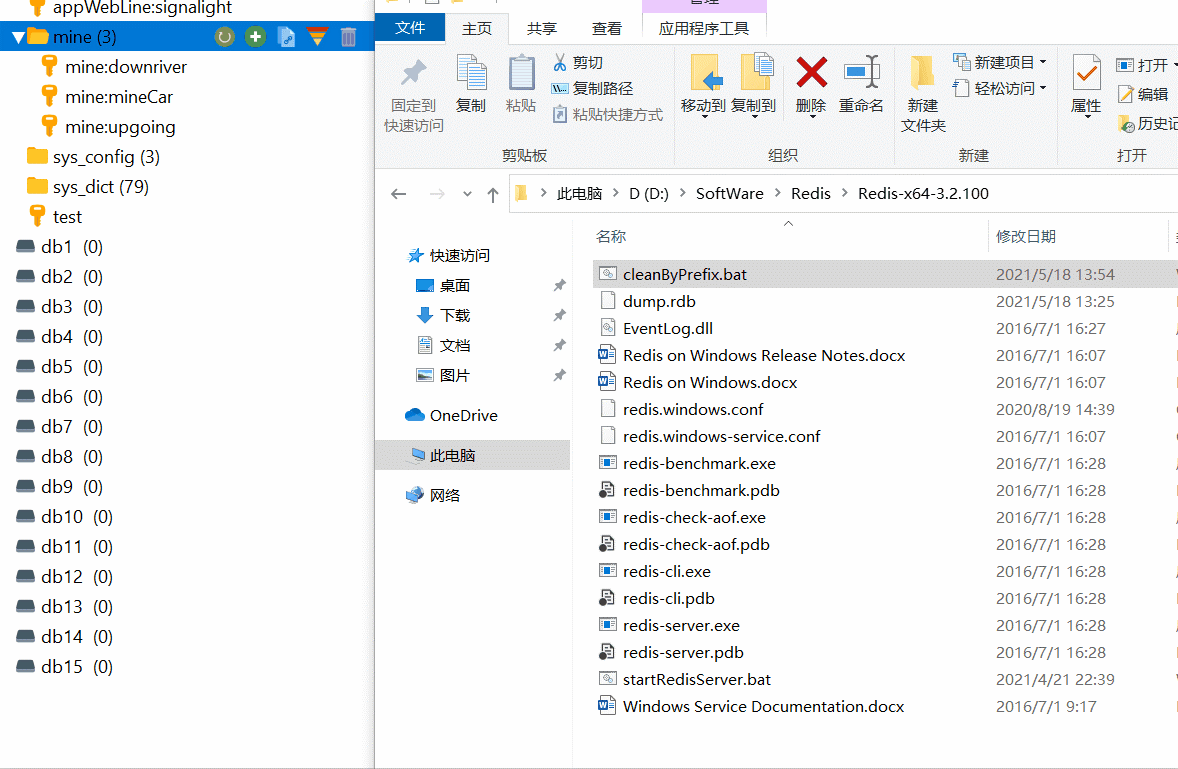Click 此电脑 in the address breadcrumb

pyautogui.click(x=579, y=194)
